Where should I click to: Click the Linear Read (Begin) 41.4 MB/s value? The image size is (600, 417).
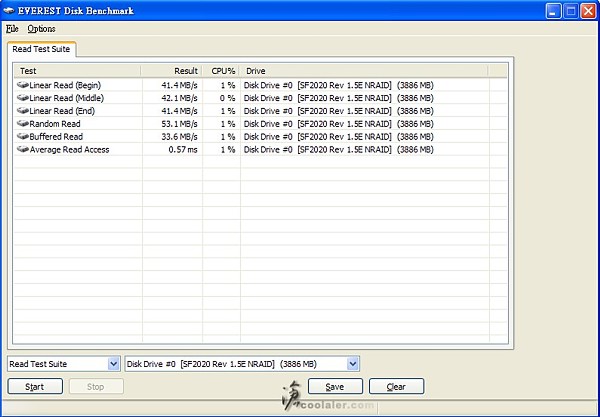(179, 85)
